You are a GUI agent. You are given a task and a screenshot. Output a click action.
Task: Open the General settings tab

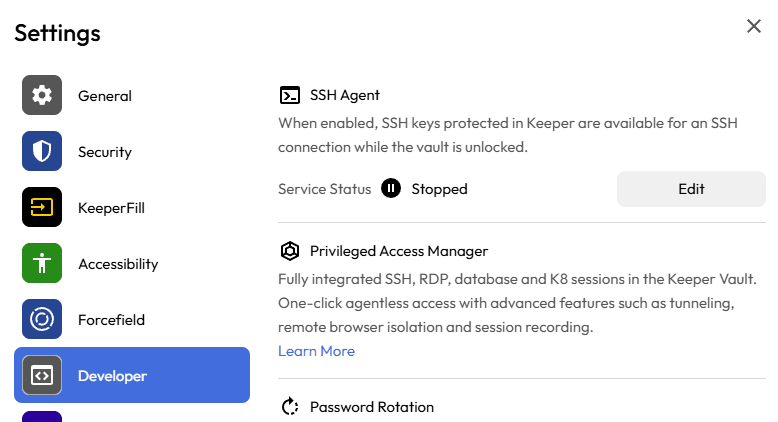[105, 96]
